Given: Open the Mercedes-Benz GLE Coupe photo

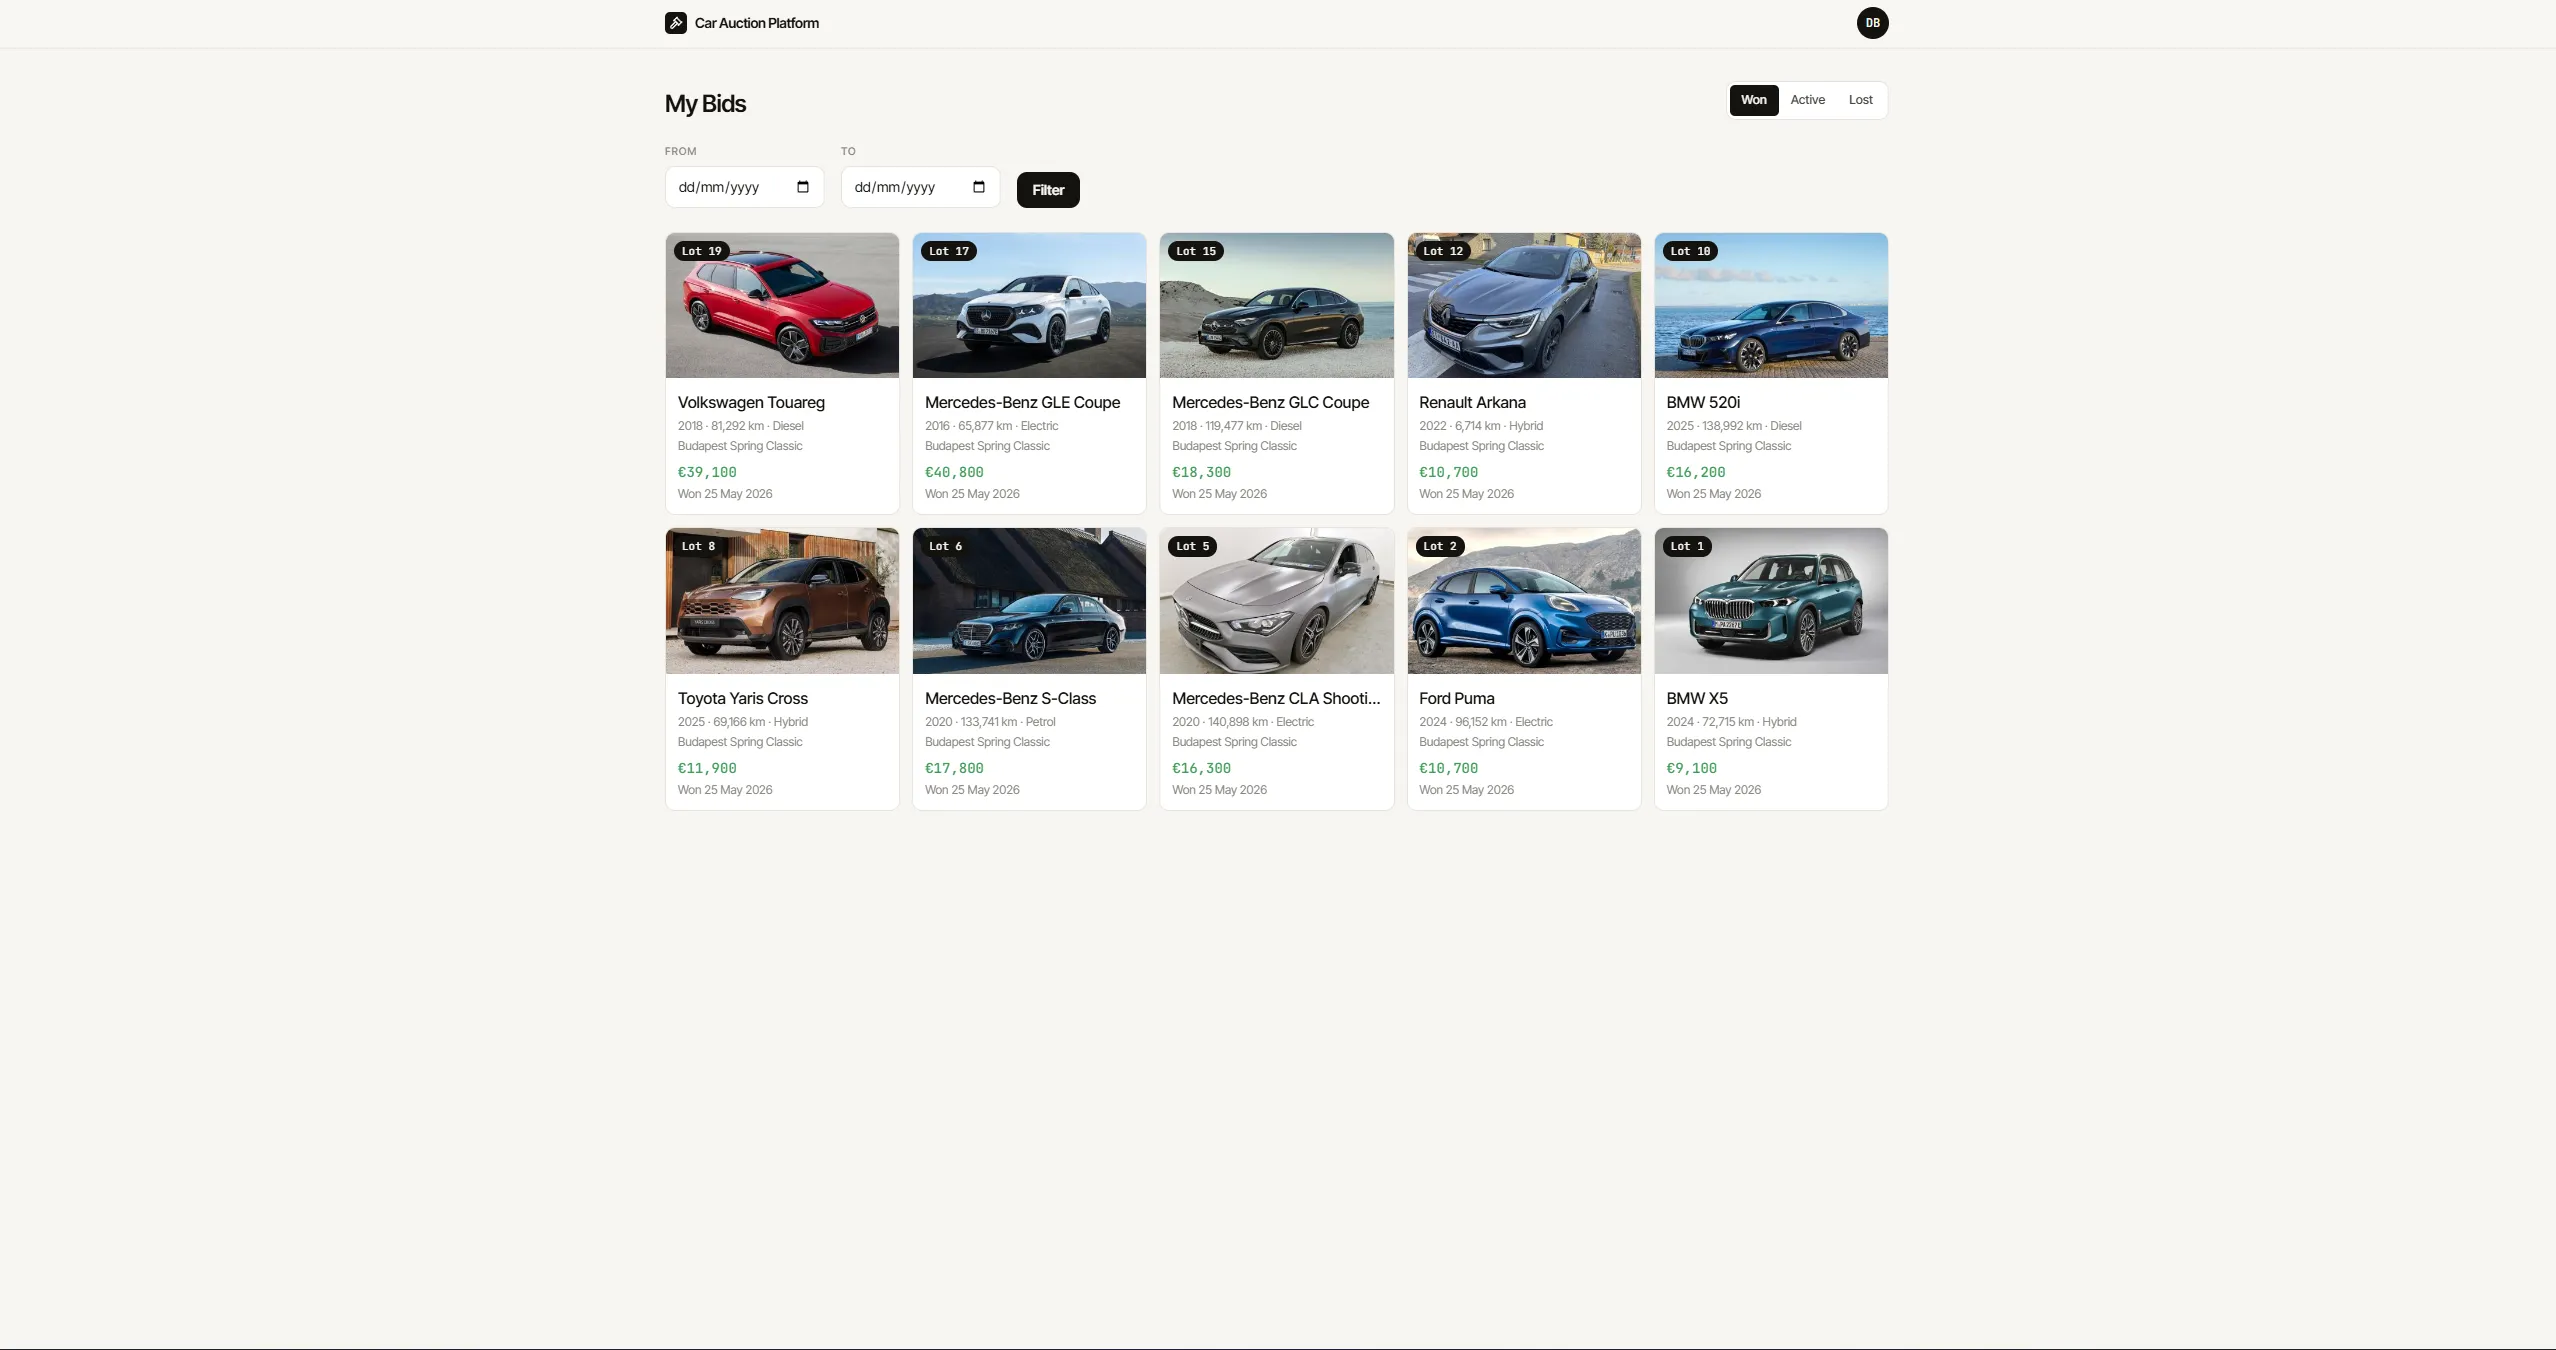Looking at the screenshot, I should pos(1029,306).
